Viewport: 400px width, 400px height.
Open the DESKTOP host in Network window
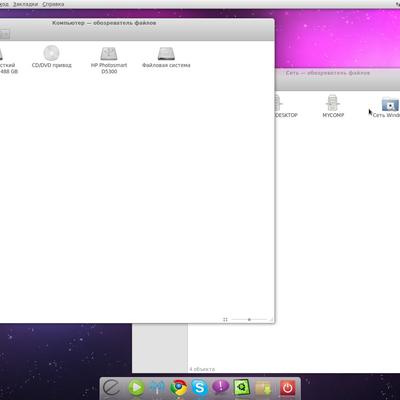[x=285, y=106]
